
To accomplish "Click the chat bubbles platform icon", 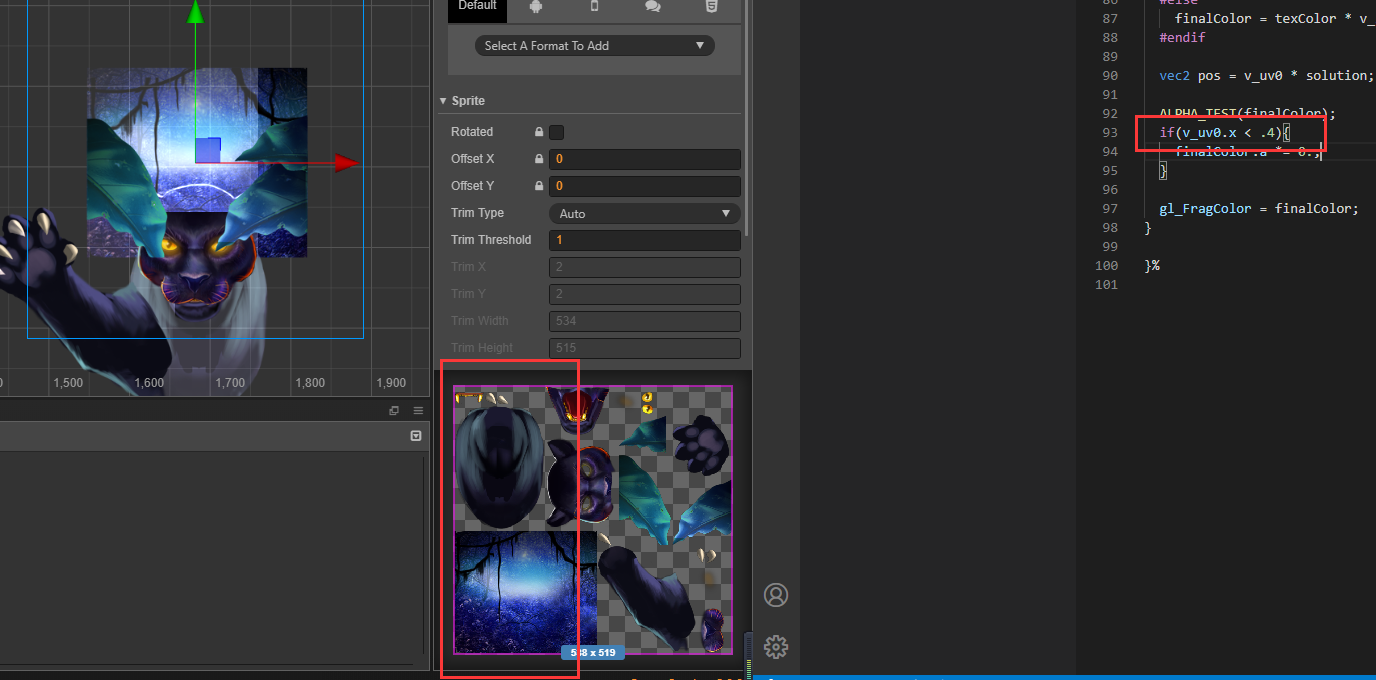I will click(x=653, y=7).
